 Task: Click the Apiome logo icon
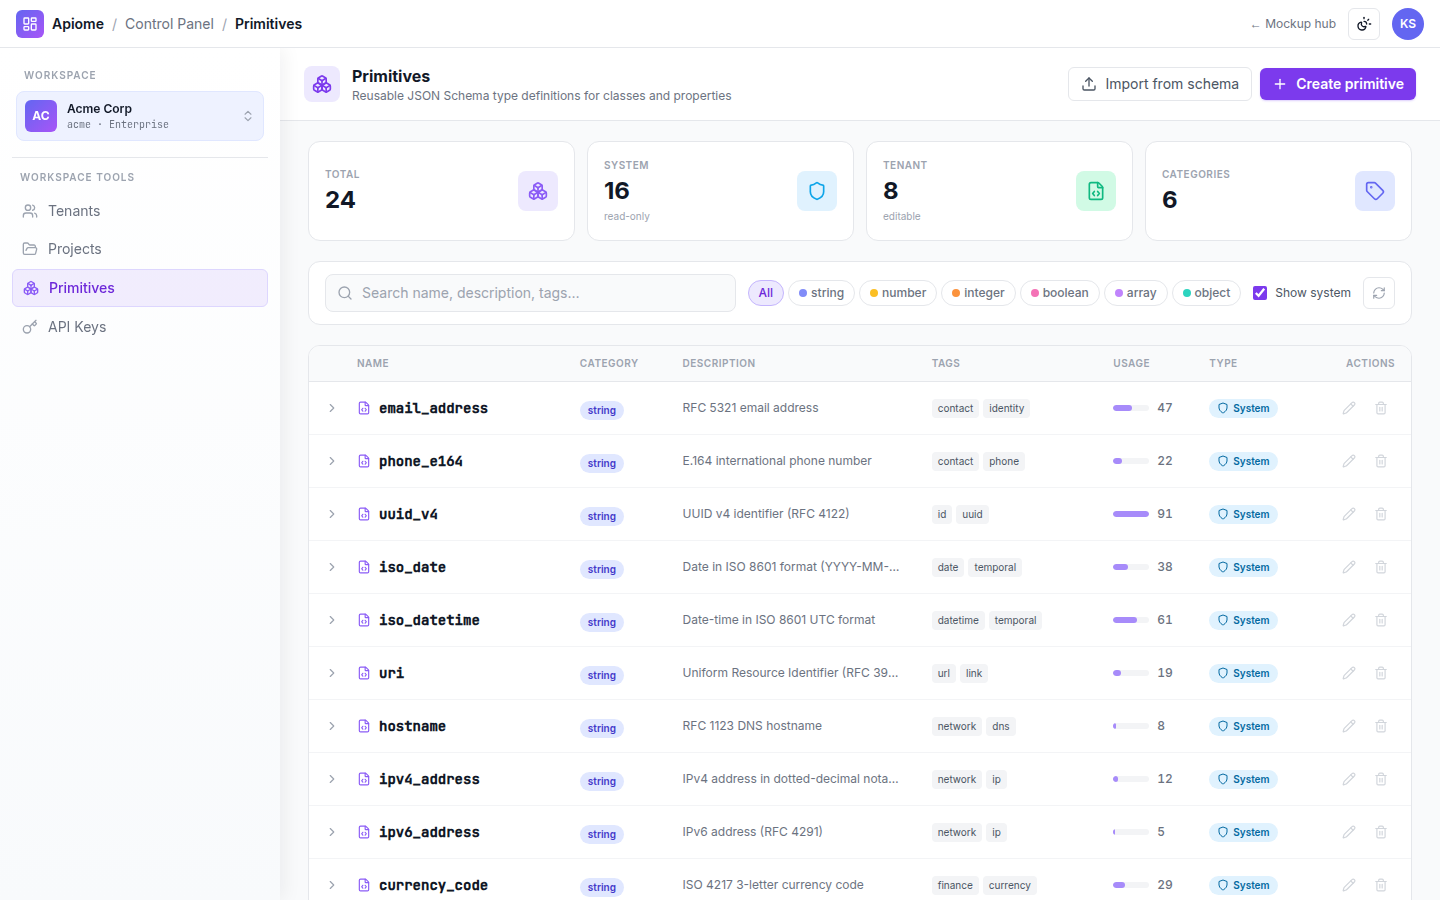click(30, 24)
